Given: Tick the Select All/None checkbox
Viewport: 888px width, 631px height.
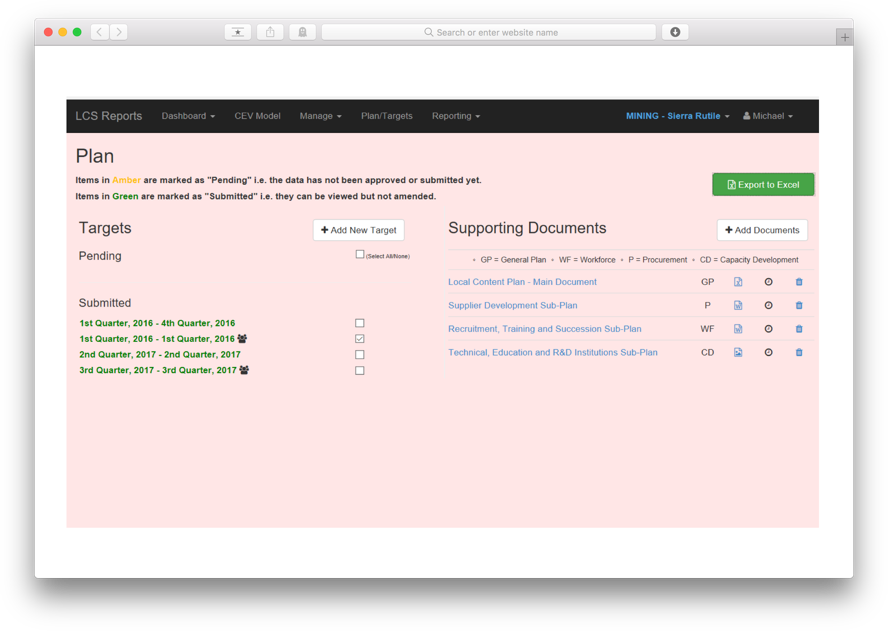Looking at the screenshot, I should (x=360, y=255).
